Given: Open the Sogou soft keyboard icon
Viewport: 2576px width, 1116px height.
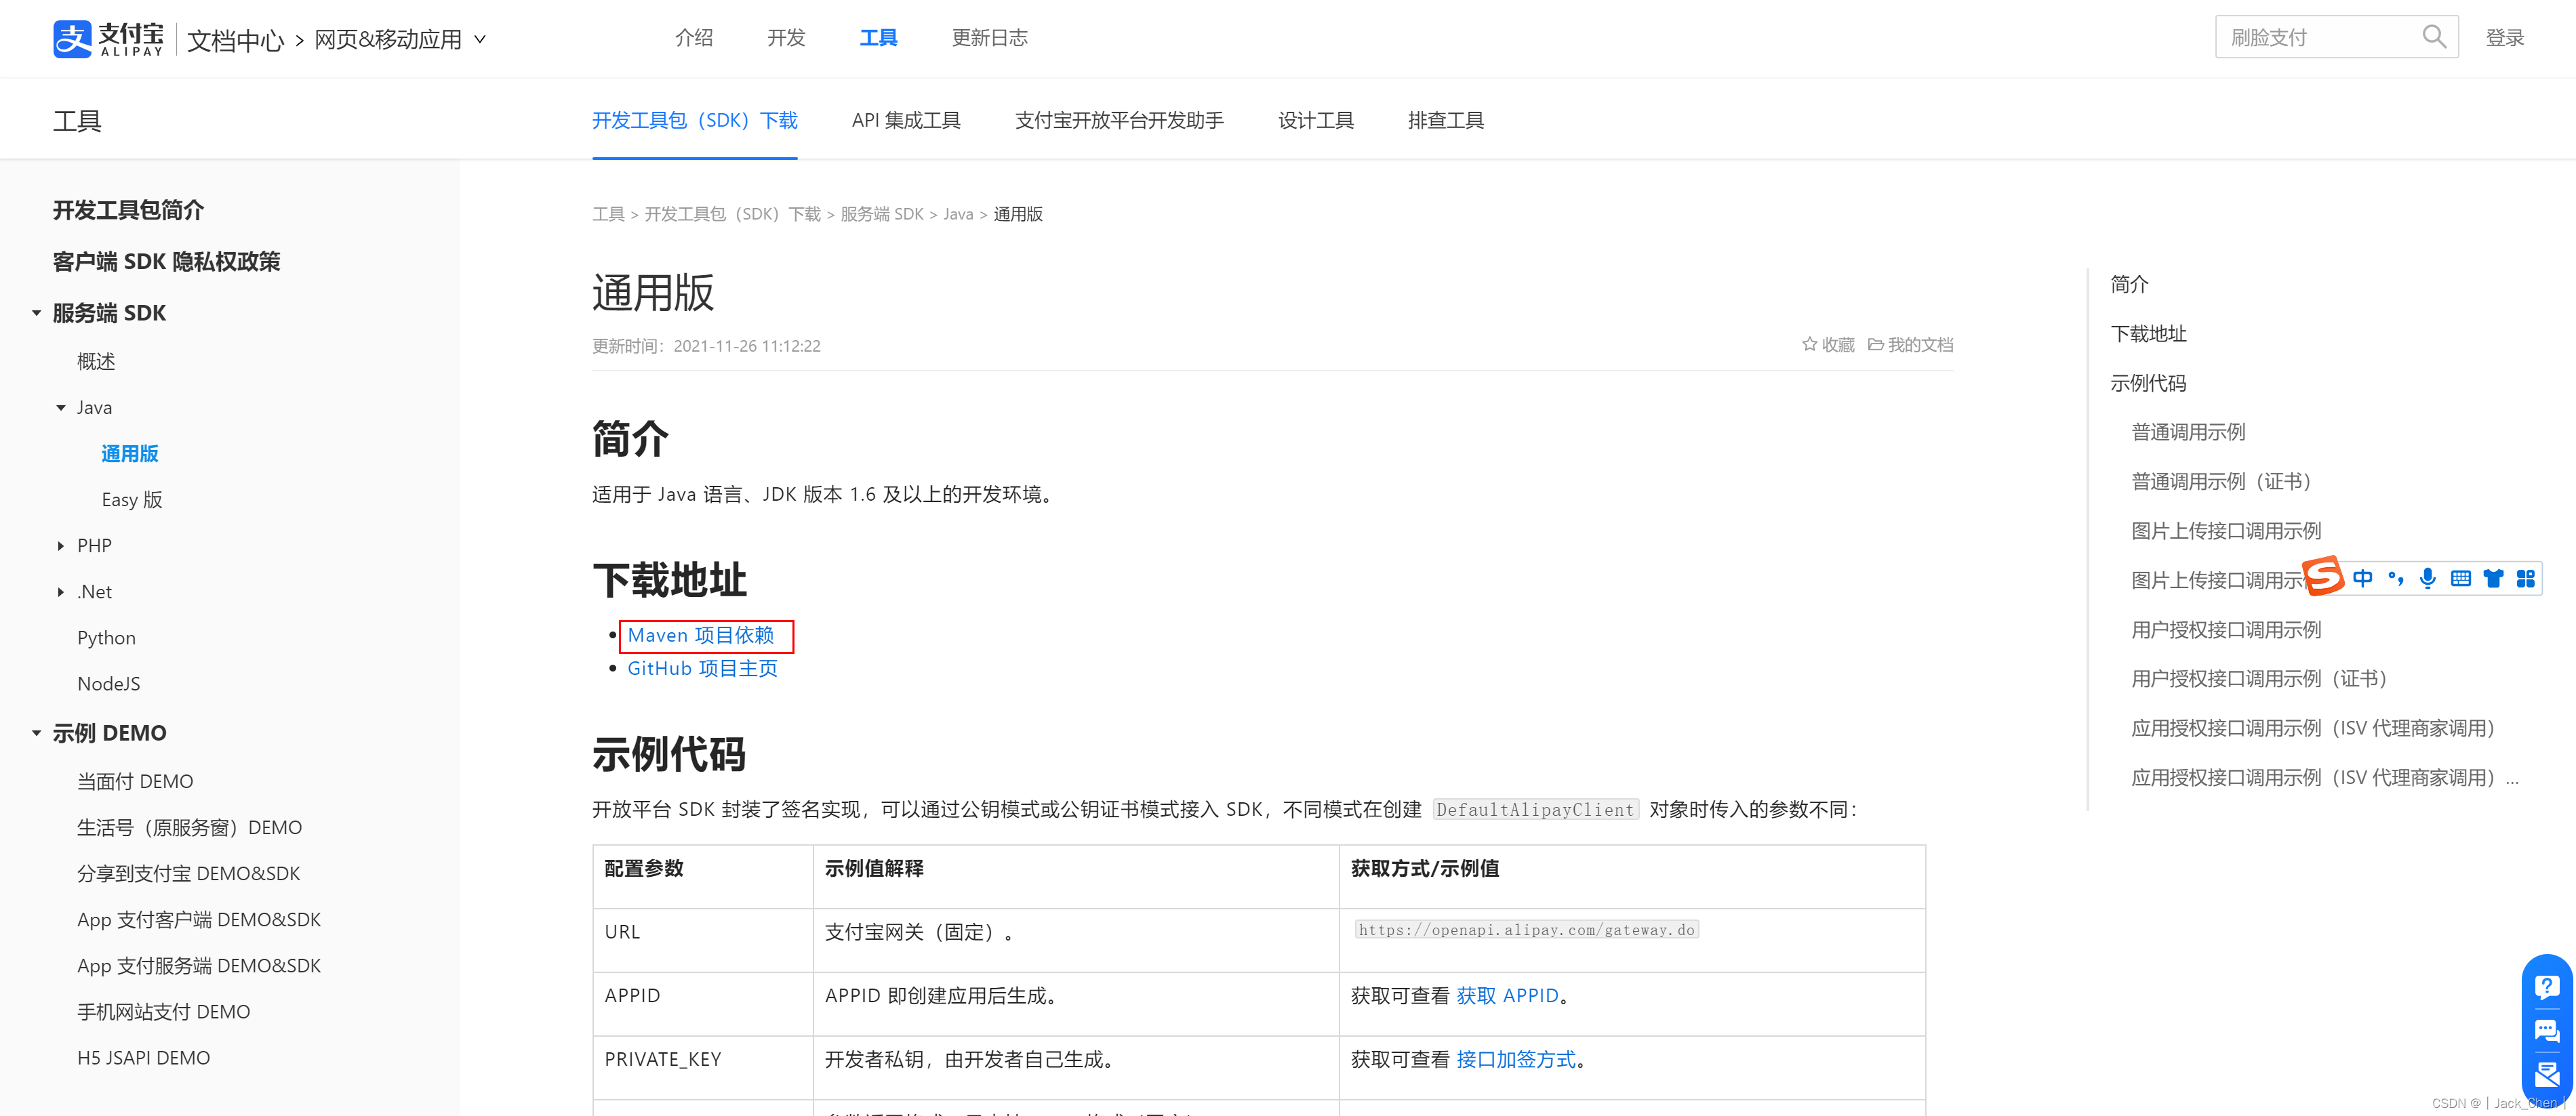Looking at the screenshot, I should [2461, 578].
